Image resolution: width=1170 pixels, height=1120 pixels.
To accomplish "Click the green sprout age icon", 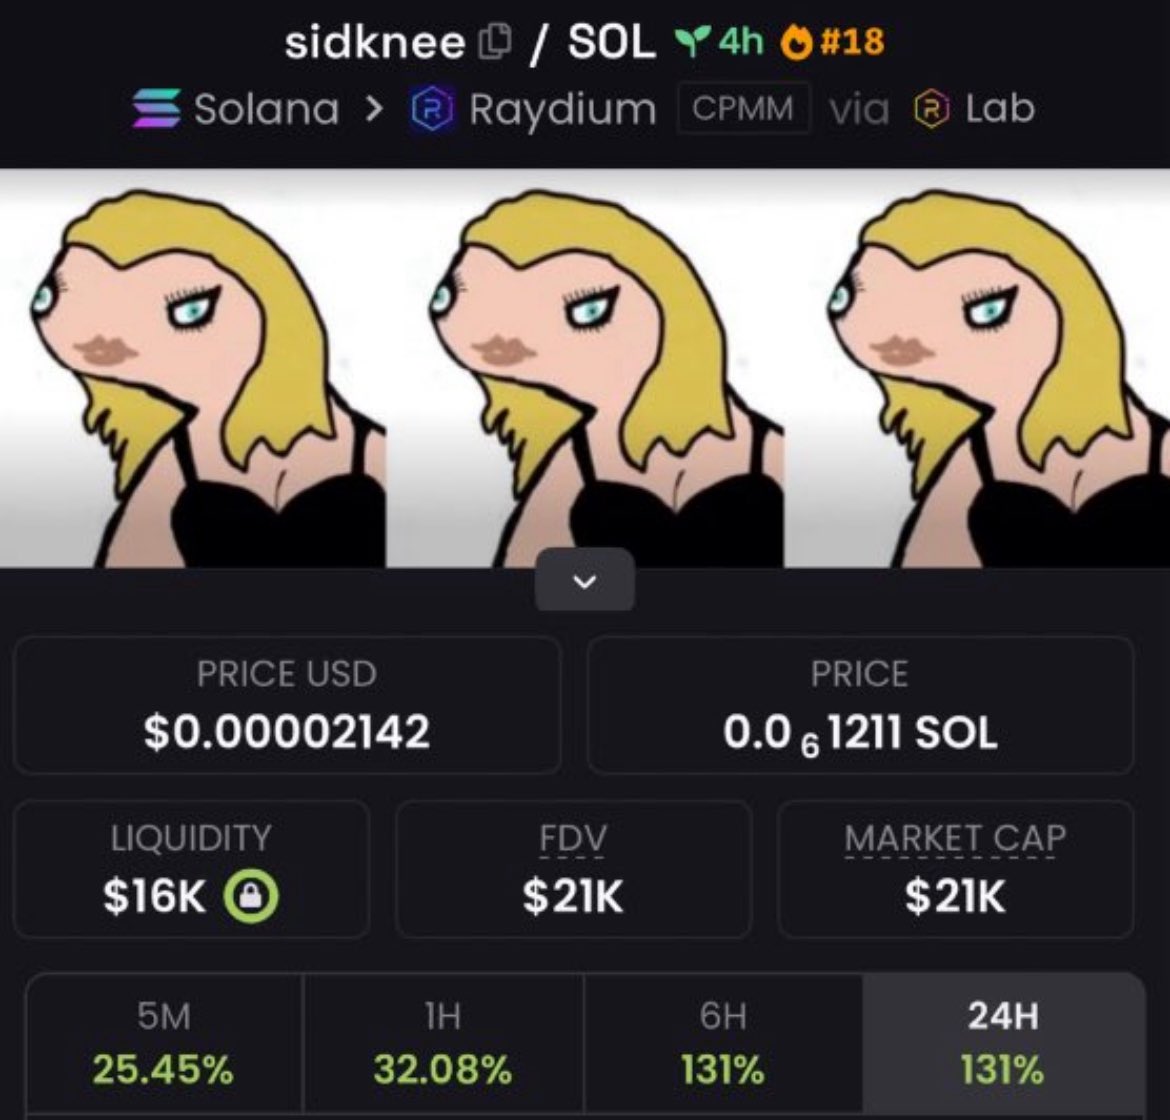I will [x=692, y=42].
